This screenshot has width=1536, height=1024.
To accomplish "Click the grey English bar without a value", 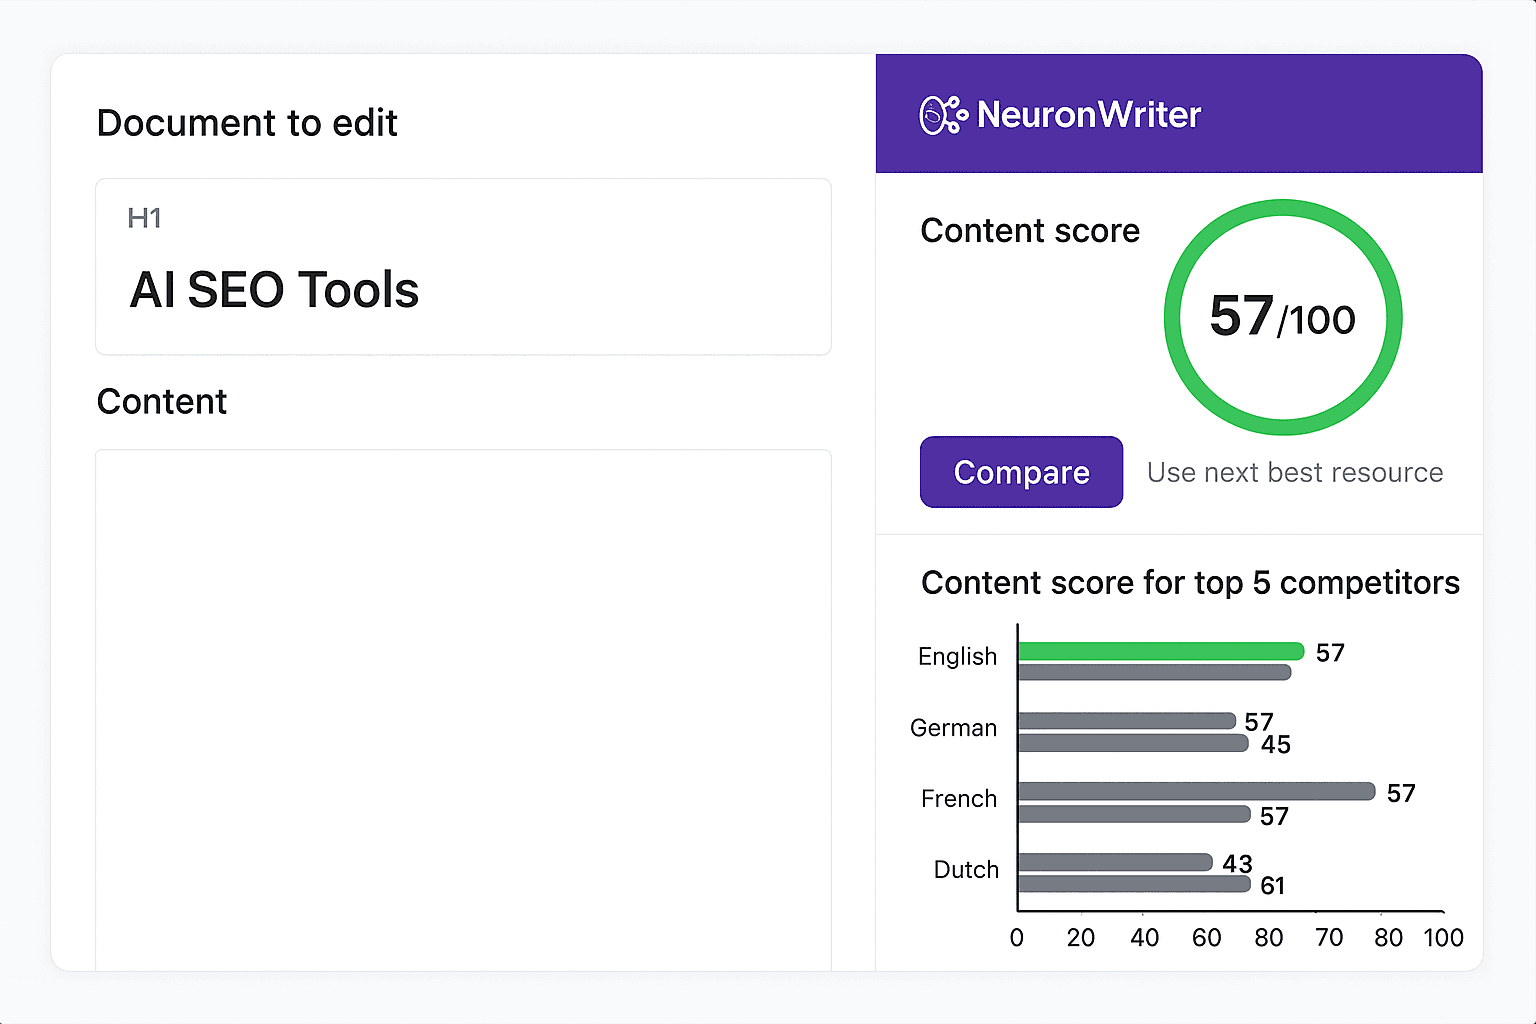I will click(x=1154, y=673).
